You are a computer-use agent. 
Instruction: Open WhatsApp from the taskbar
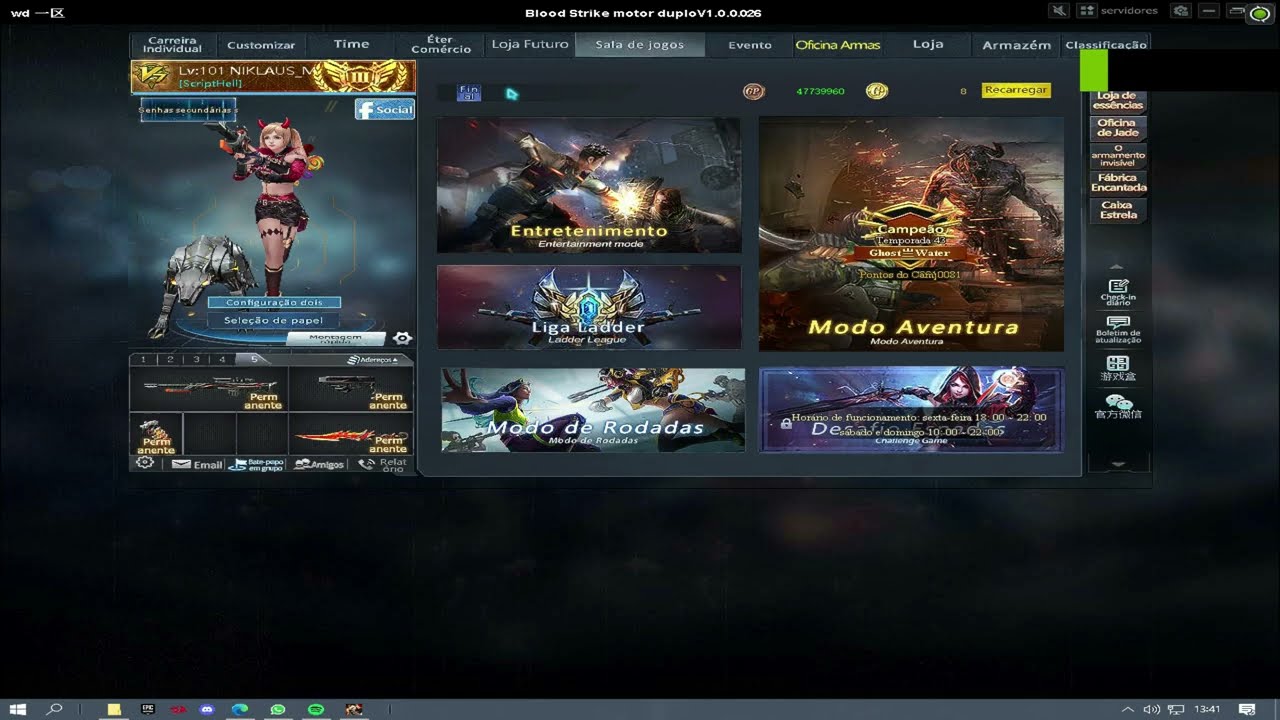tap(278, 709)
